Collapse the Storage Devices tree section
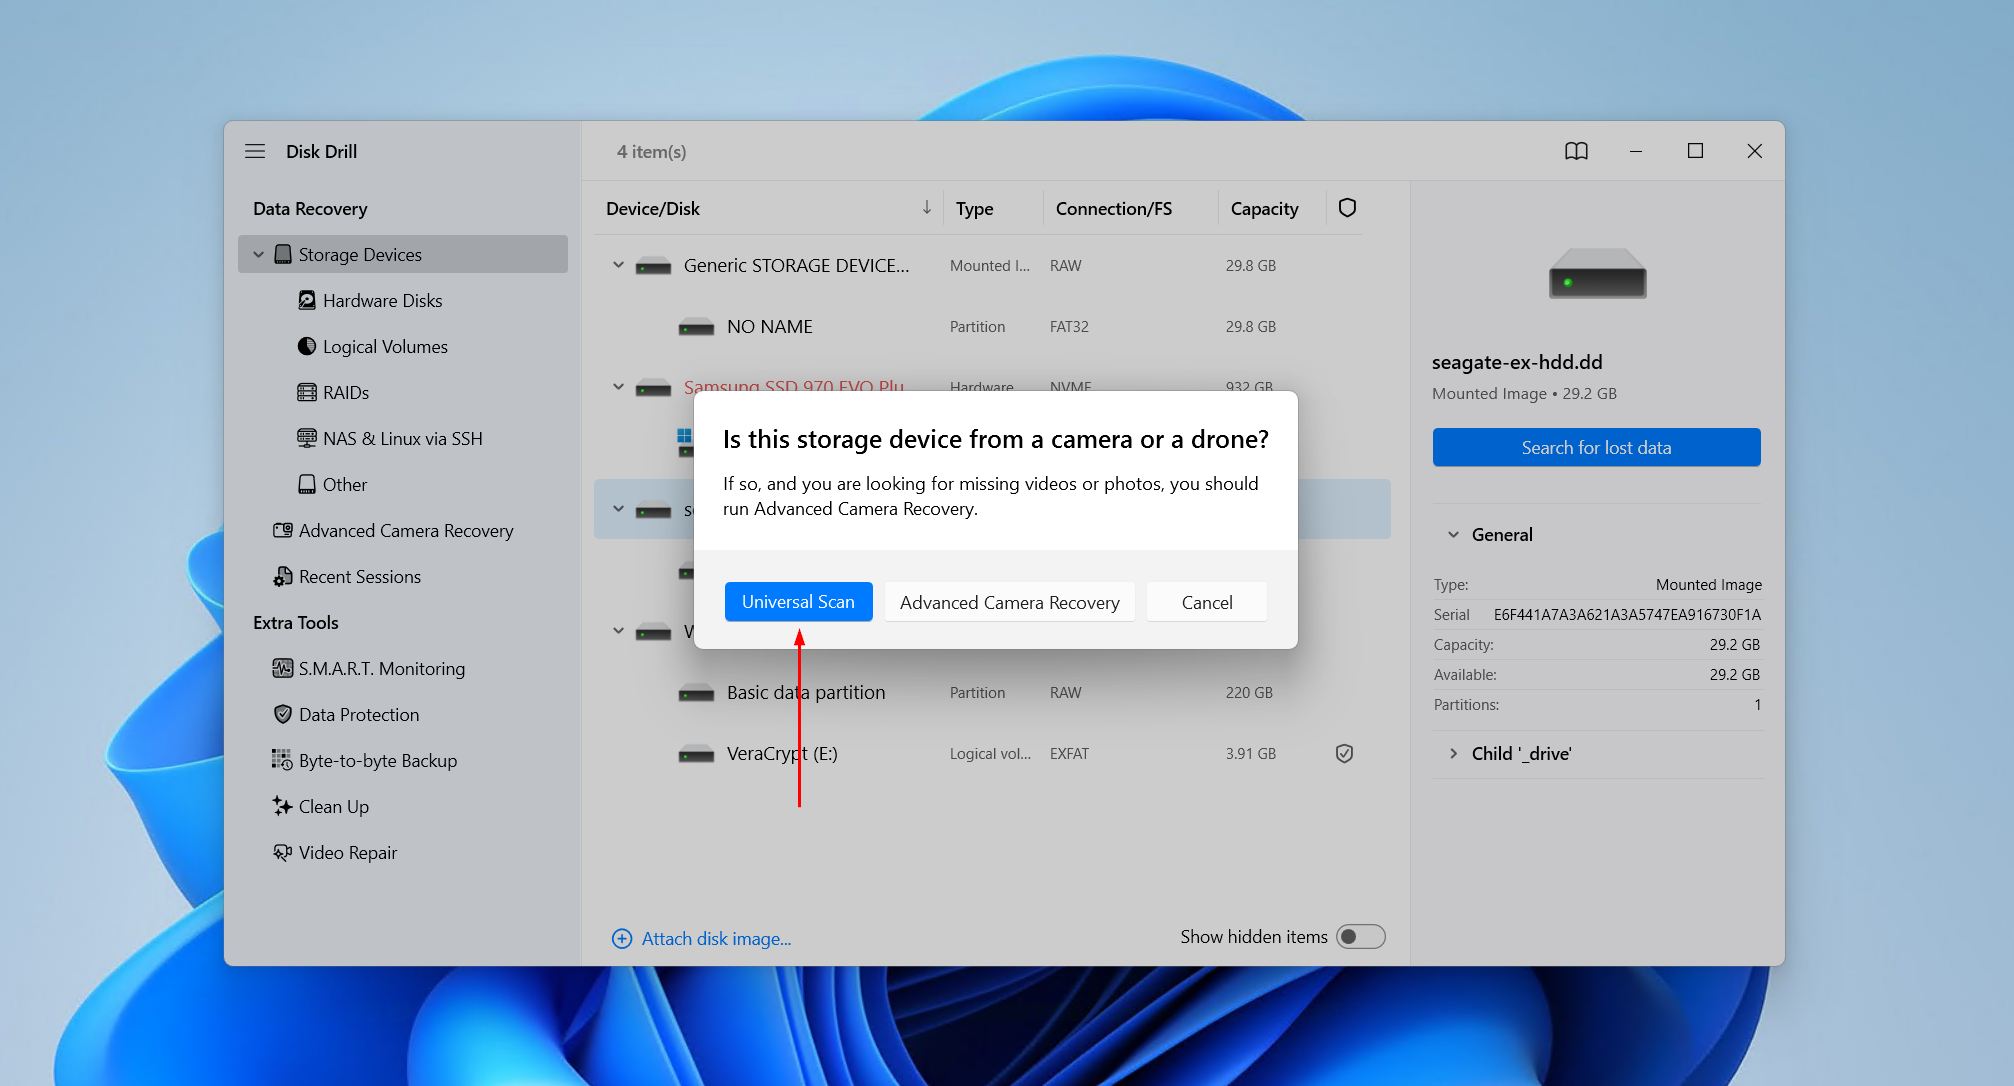The height and width of the screenshot is (1086, 2014). pyautogui.click(x=259, y=254)
